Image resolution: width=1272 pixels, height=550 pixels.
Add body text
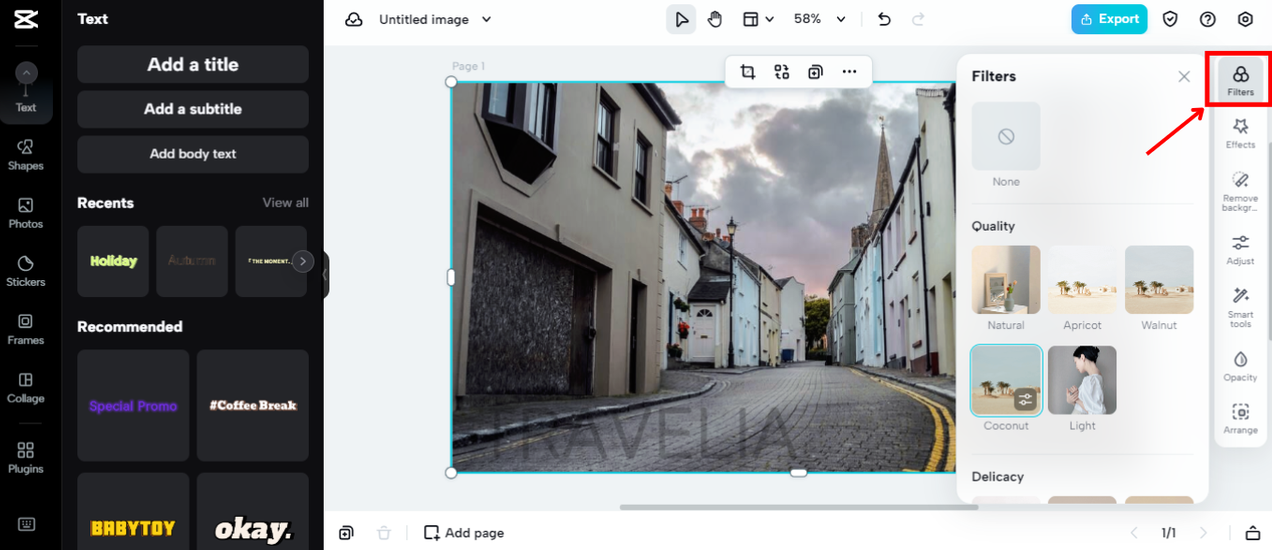(193, 154)
